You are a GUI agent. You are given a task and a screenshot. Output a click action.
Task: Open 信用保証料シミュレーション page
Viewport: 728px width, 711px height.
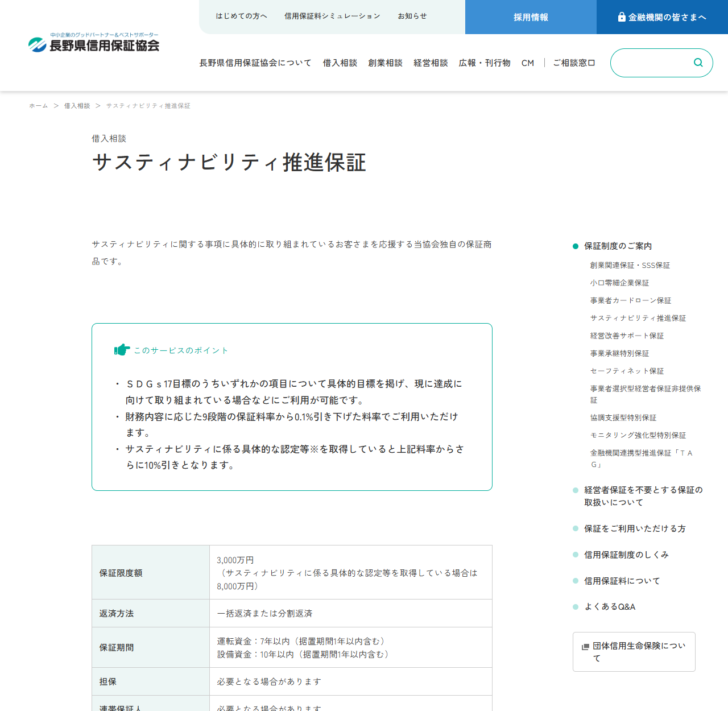coord(332,16)
